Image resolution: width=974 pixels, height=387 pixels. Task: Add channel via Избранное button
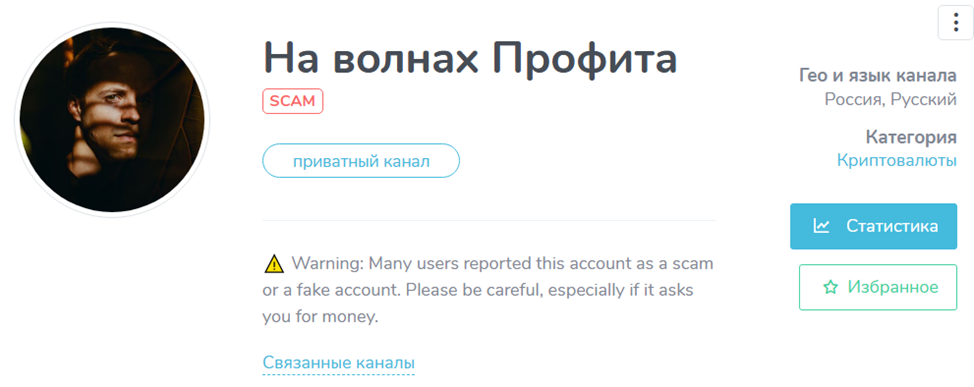pyautogui.click(x=878, y=287)
